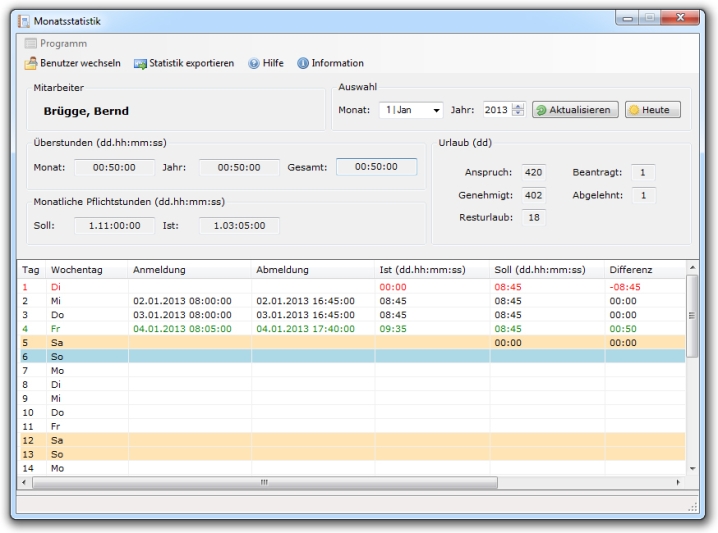The height and width of the screenshot is (533, 718).
Task: Click the horizontal scrollbar right arrow
Action: 678,482
